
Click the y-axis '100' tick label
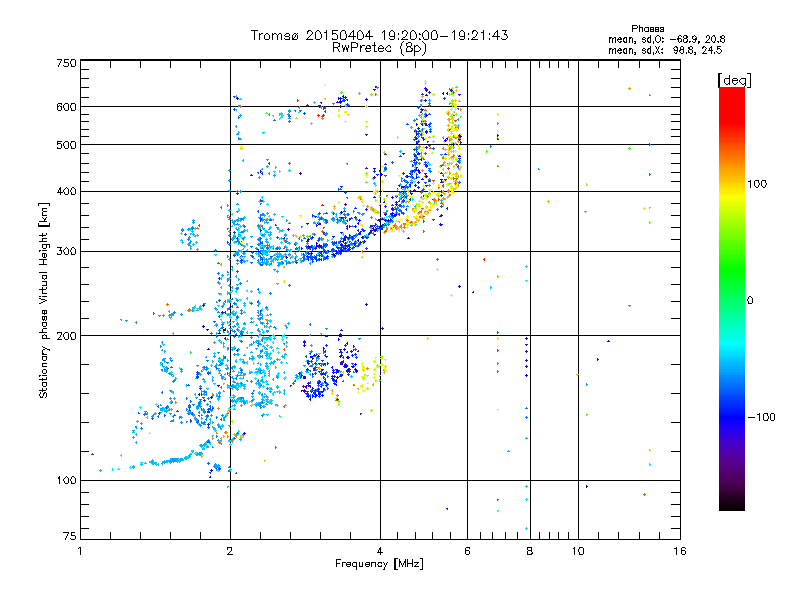click(66, 481)
